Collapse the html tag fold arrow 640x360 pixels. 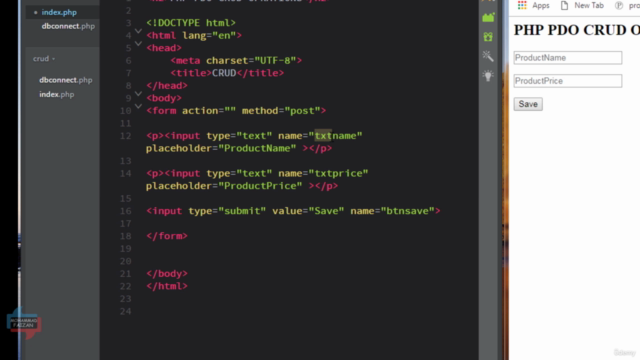pos(138,31)
